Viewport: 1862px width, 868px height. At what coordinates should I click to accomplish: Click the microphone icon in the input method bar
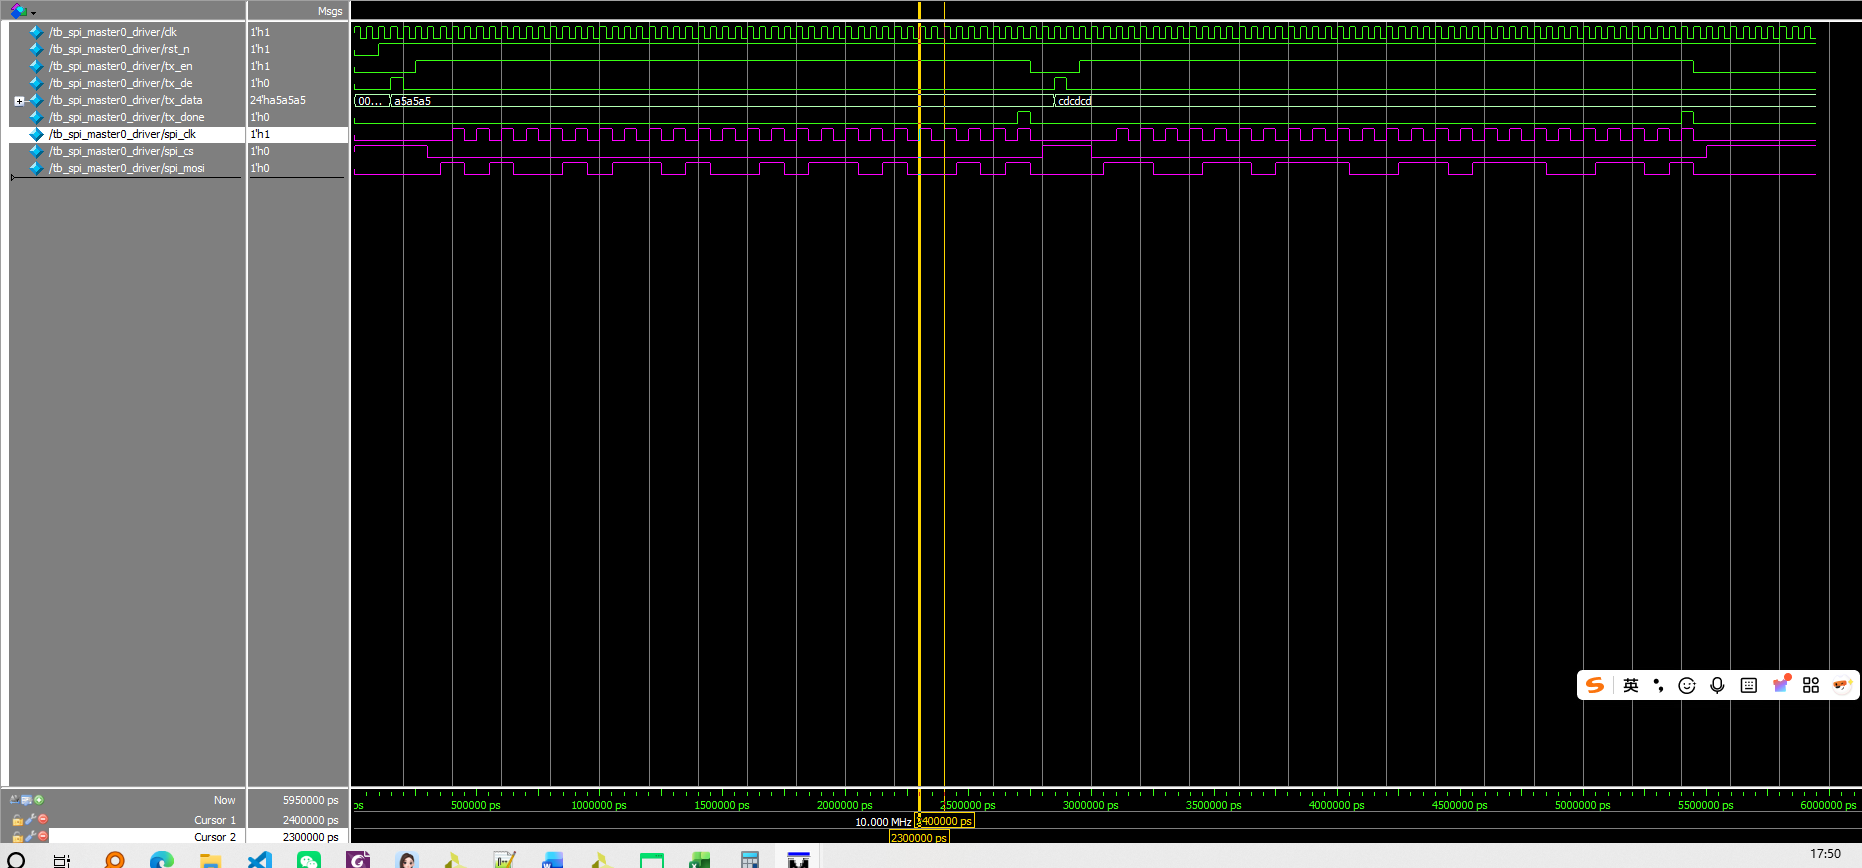tap(1717, 685)
